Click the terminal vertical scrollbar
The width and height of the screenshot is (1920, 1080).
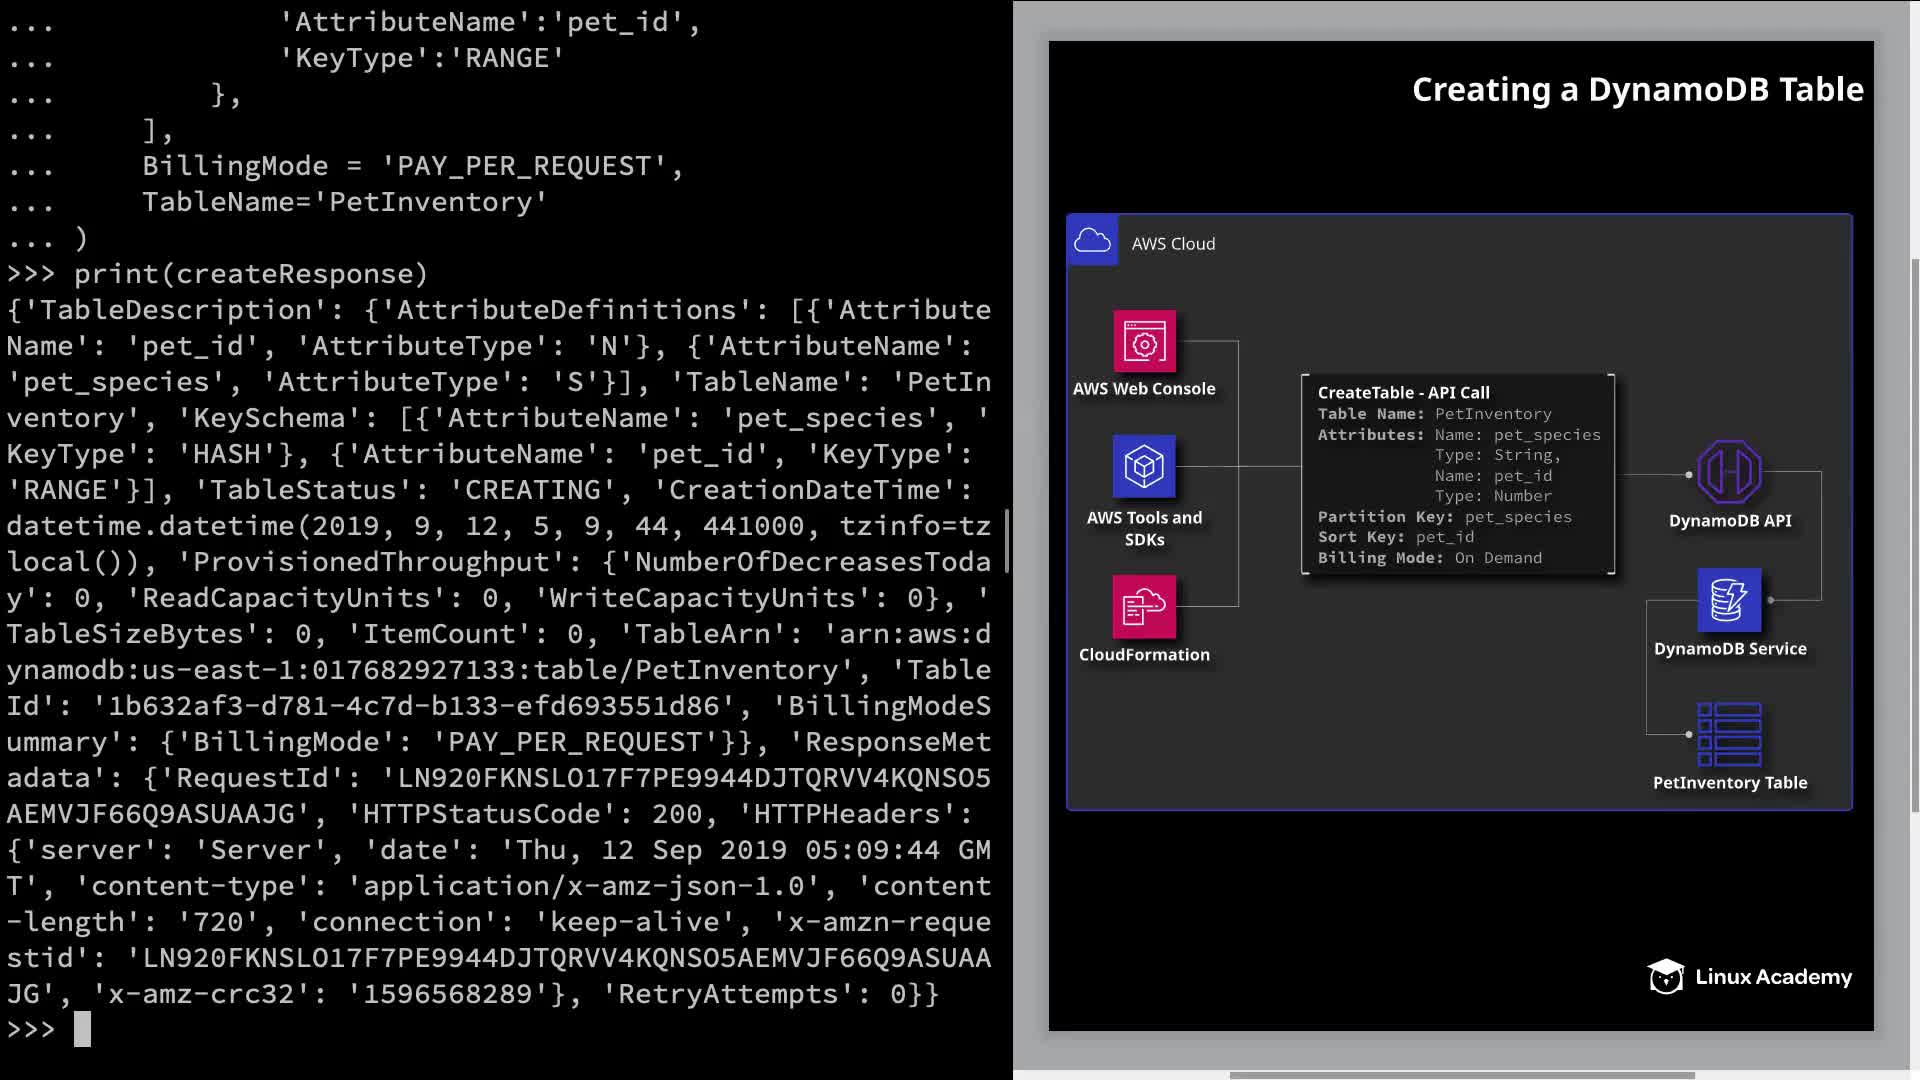(1006, 540)
